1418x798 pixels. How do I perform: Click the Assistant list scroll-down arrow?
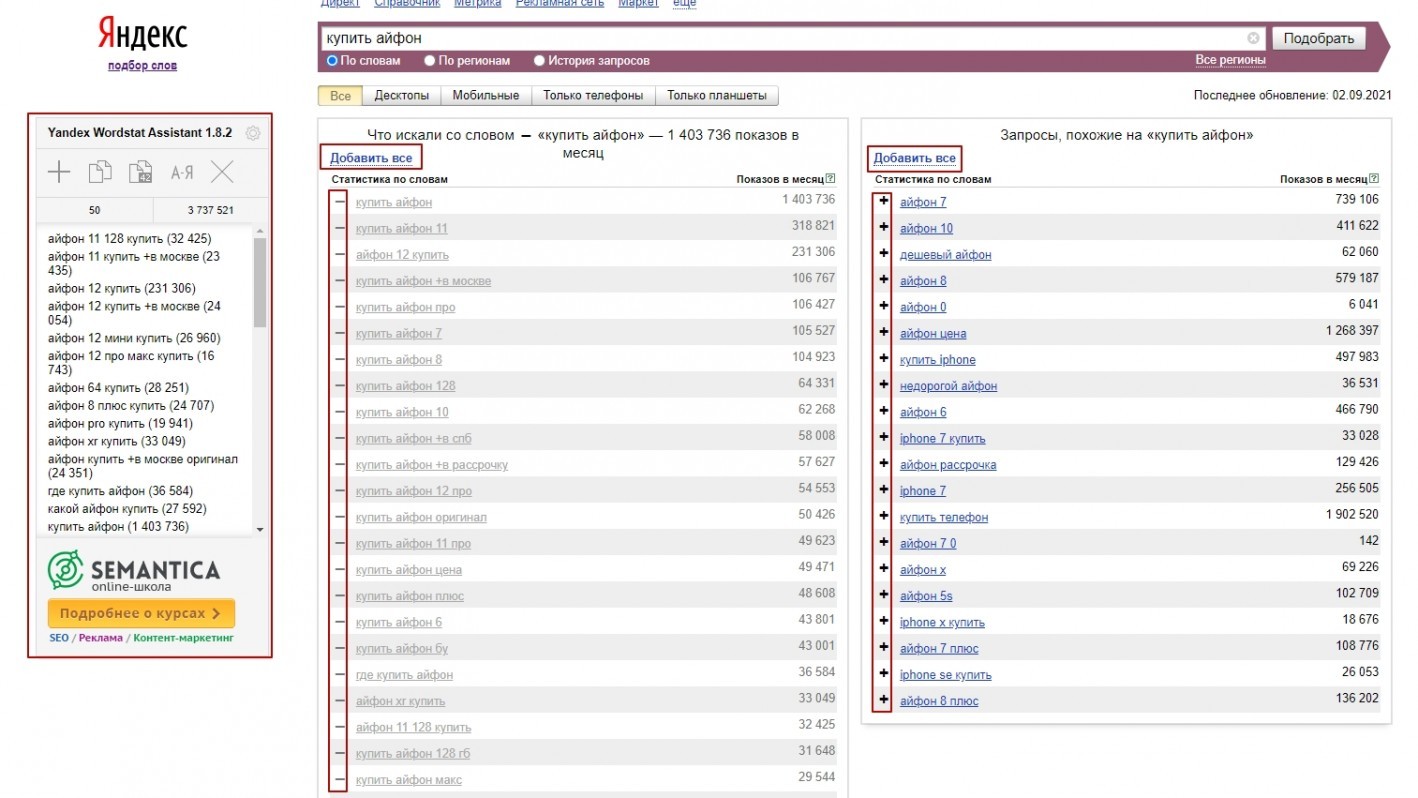(x=260, y=529)
